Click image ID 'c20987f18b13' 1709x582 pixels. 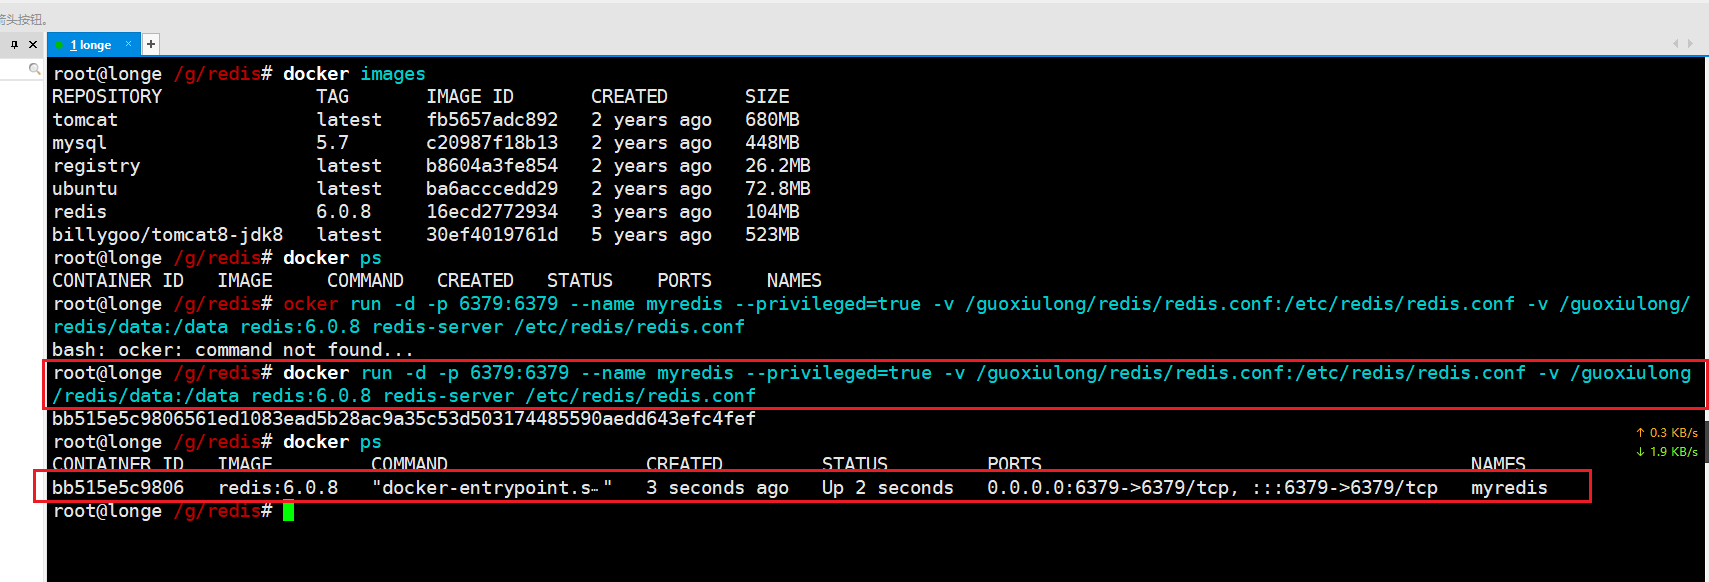(x=492, y=143)
